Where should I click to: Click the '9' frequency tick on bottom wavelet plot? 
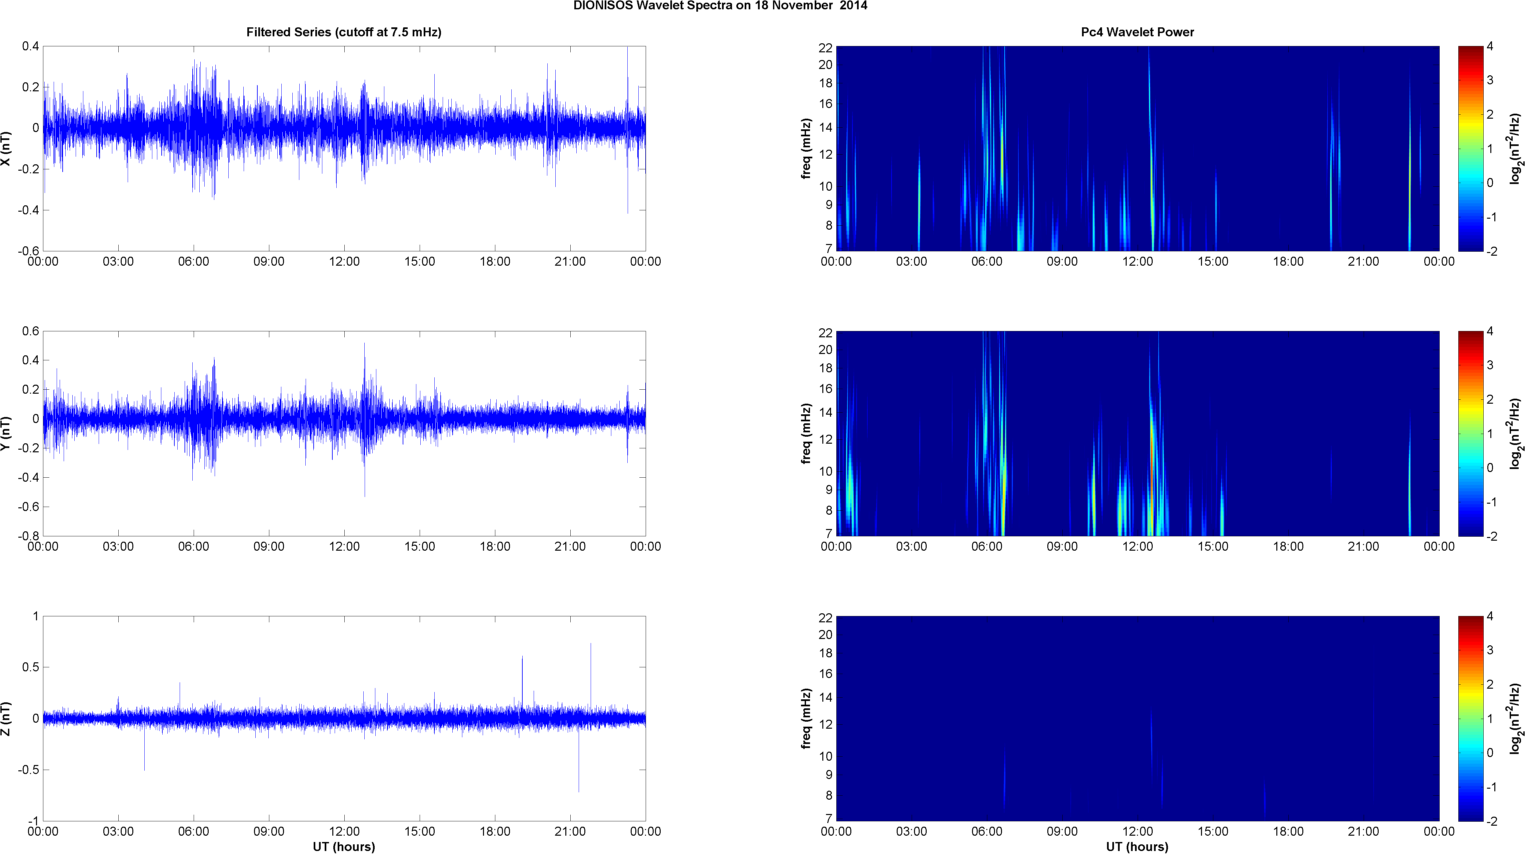click(828, 775)
